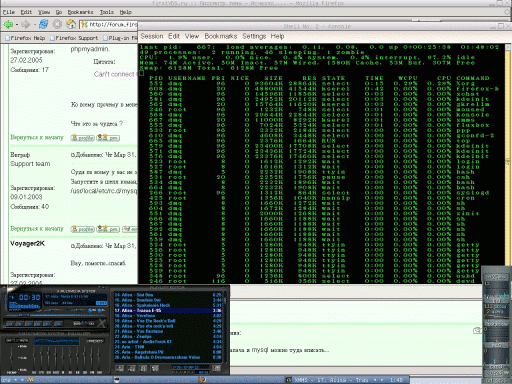
Task: Click the XMMS balance slider
Action: [79, 310]
